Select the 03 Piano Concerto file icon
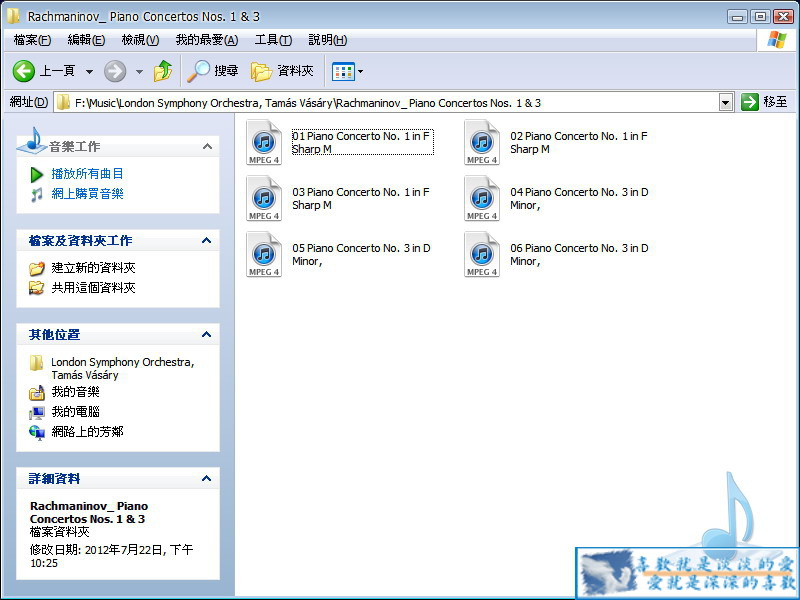 coord(264,198)
